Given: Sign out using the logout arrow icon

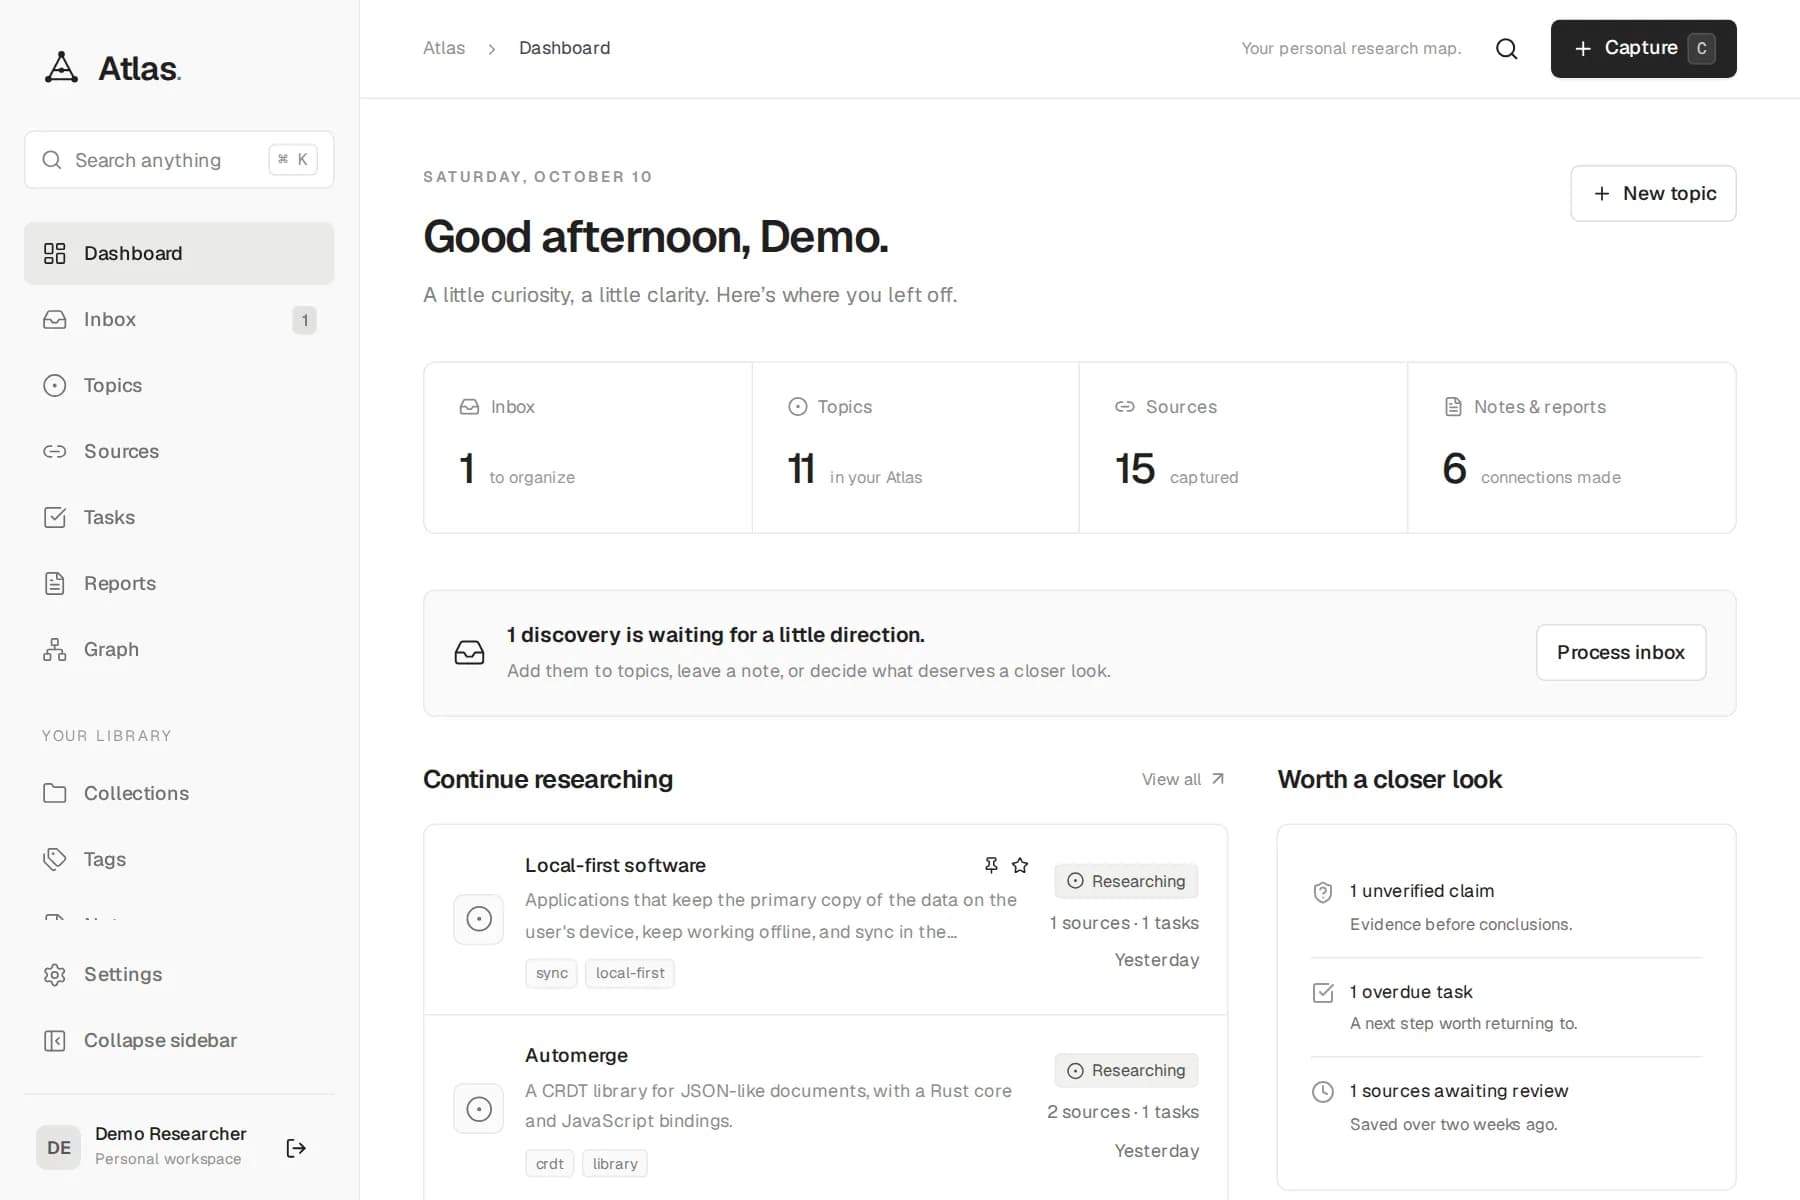Looking at the screenshot, I should 296,1148.
